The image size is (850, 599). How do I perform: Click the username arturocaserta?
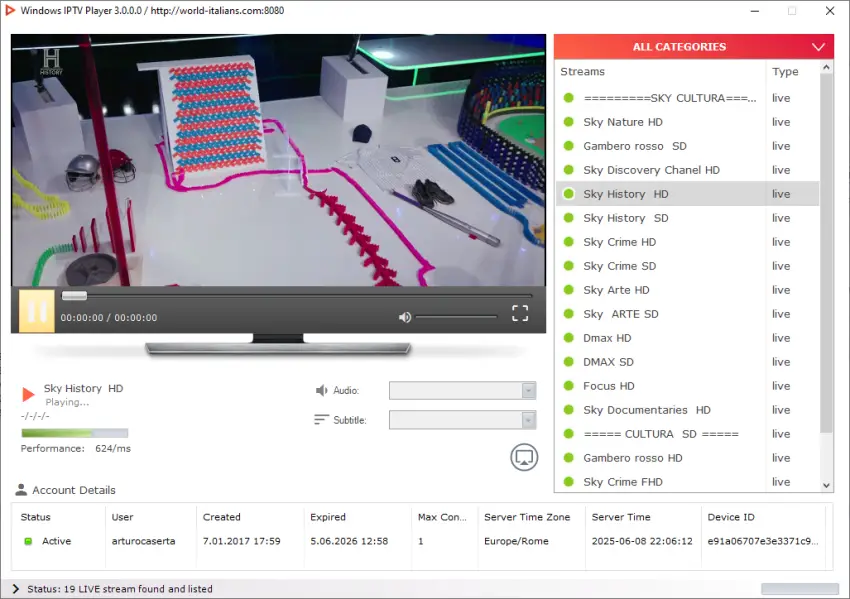[143, 541]
